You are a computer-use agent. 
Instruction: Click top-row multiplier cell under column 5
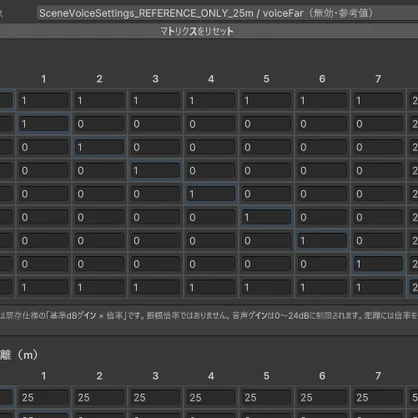pyautogui.click(x=266, y=100)
